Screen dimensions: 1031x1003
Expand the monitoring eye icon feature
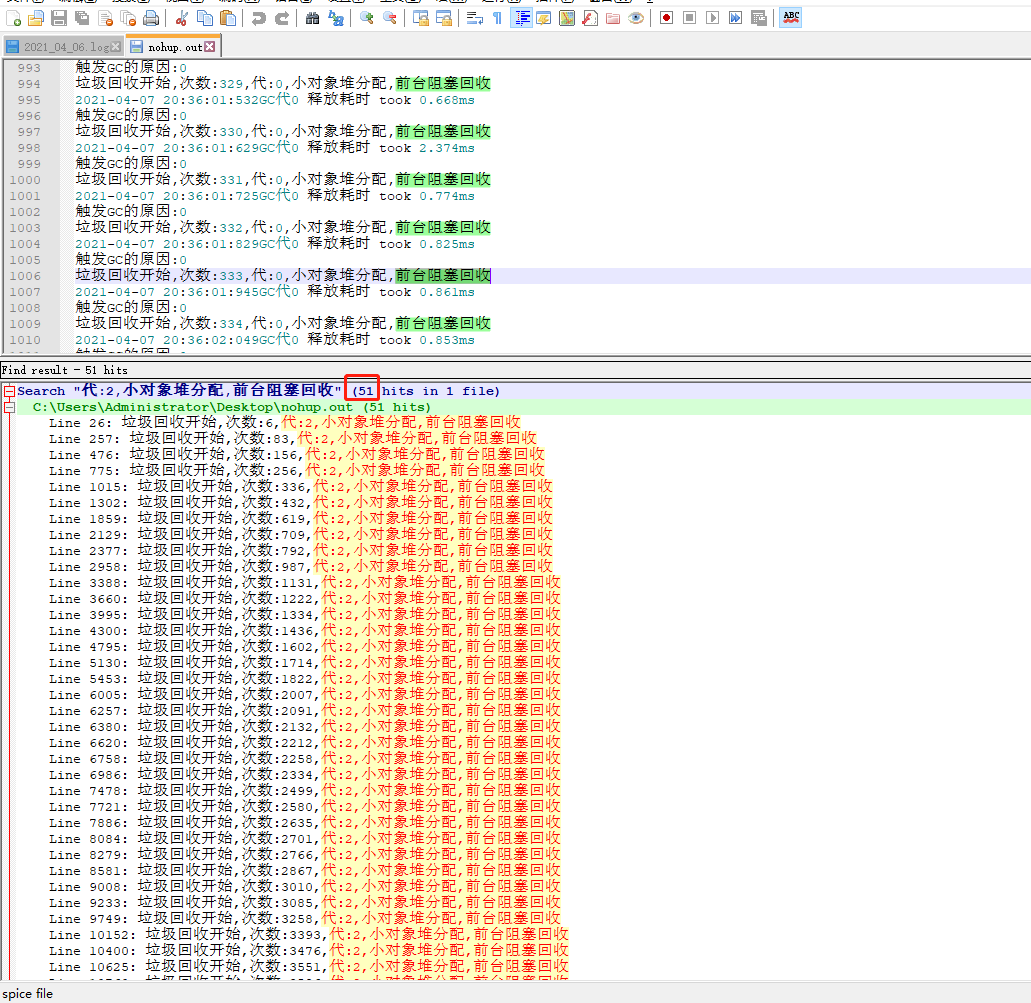point(636,17)
